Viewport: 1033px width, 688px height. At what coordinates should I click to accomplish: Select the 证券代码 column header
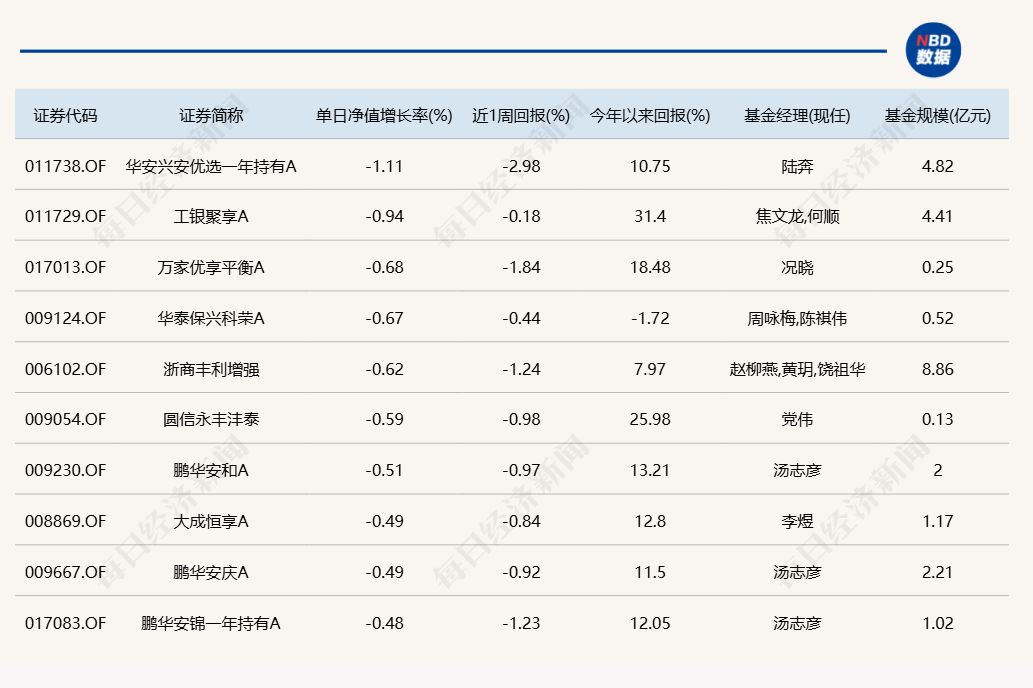tap(65, 116)
